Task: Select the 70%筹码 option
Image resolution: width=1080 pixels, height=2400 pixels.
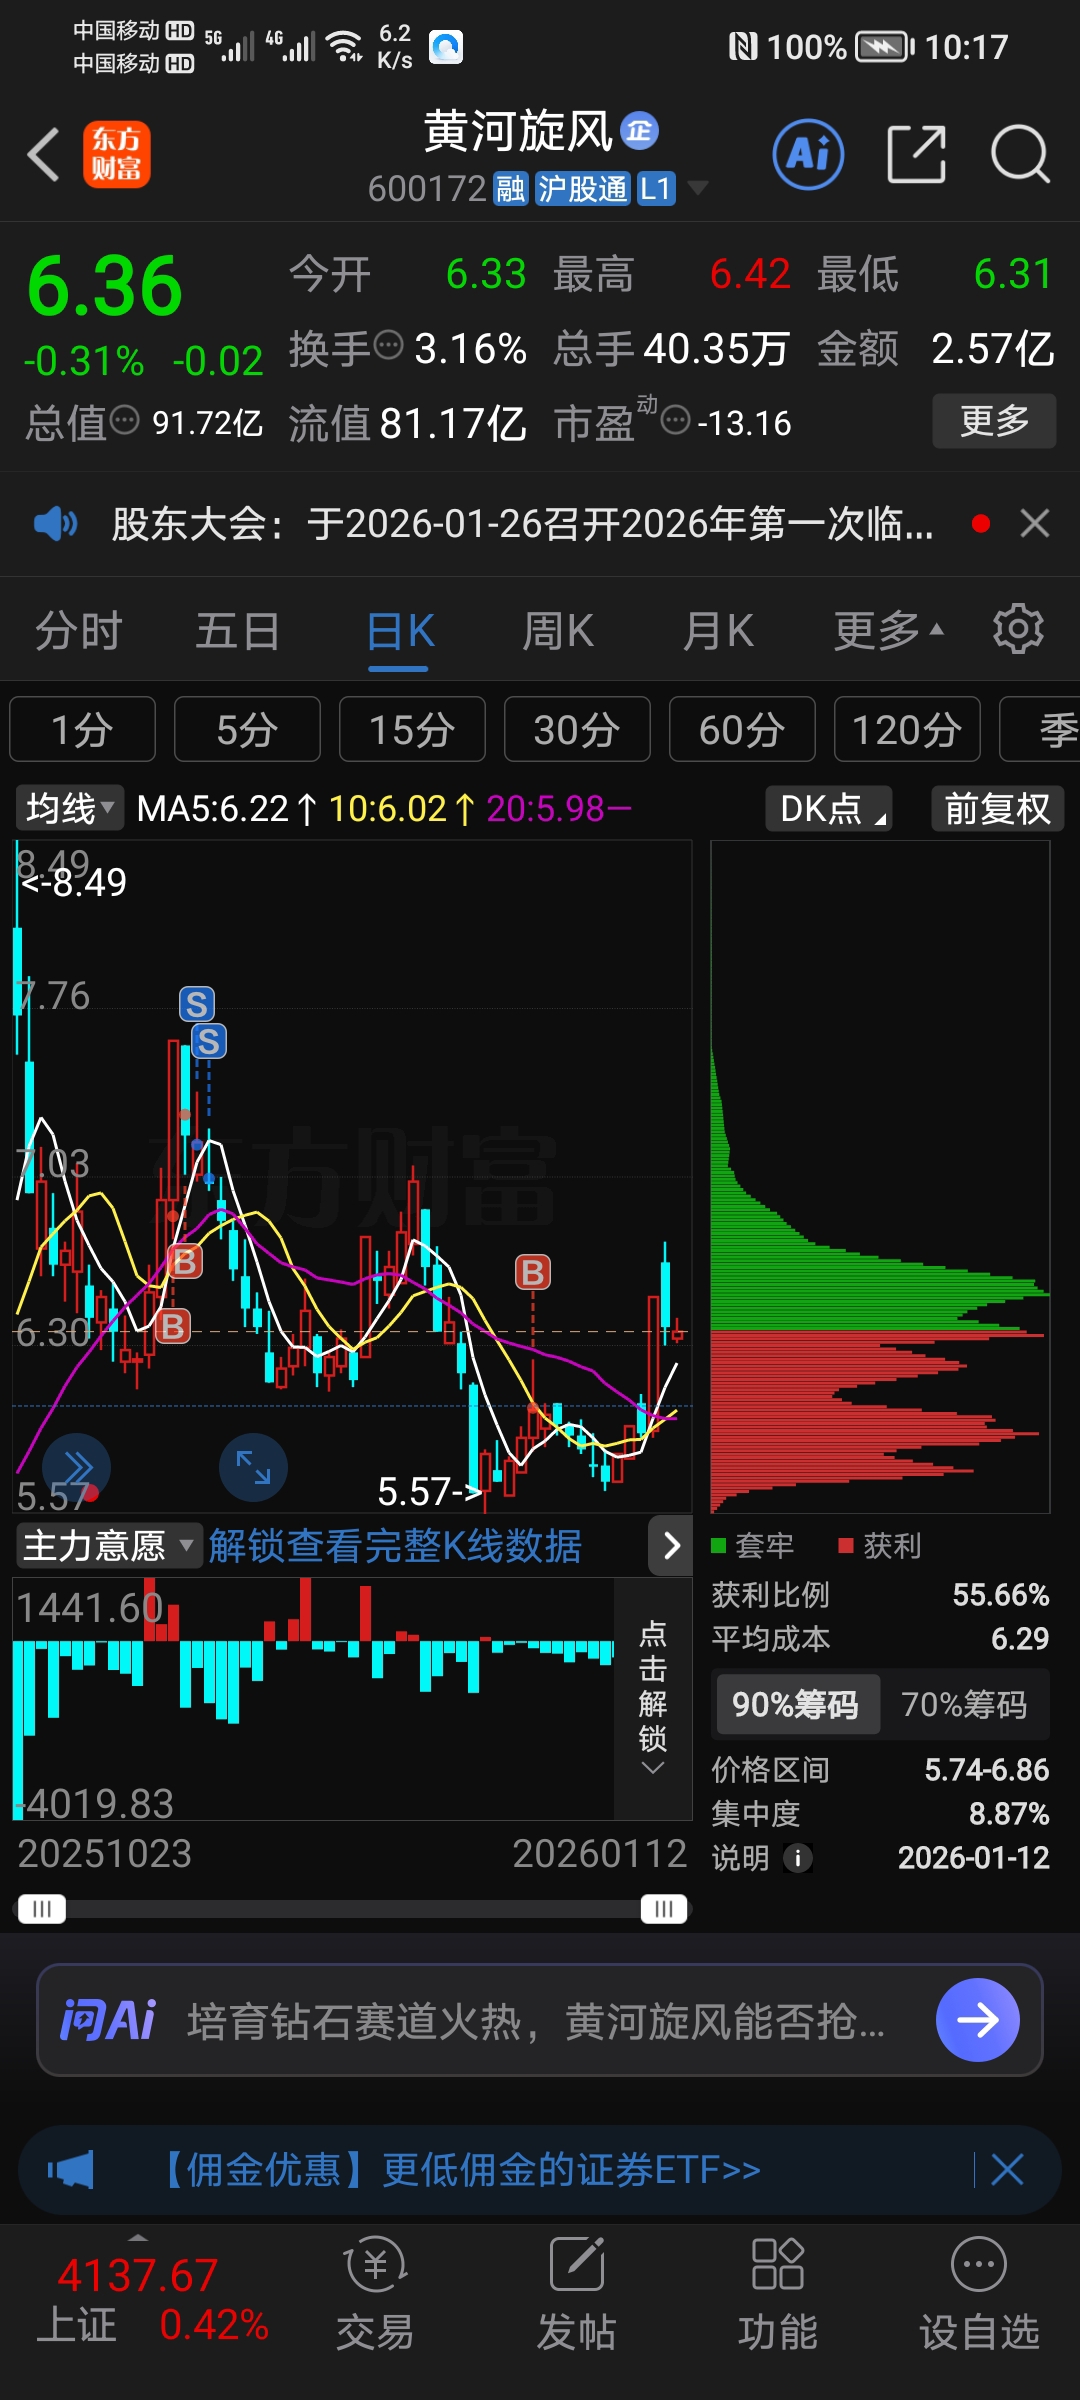Action: coord(964,1704)
